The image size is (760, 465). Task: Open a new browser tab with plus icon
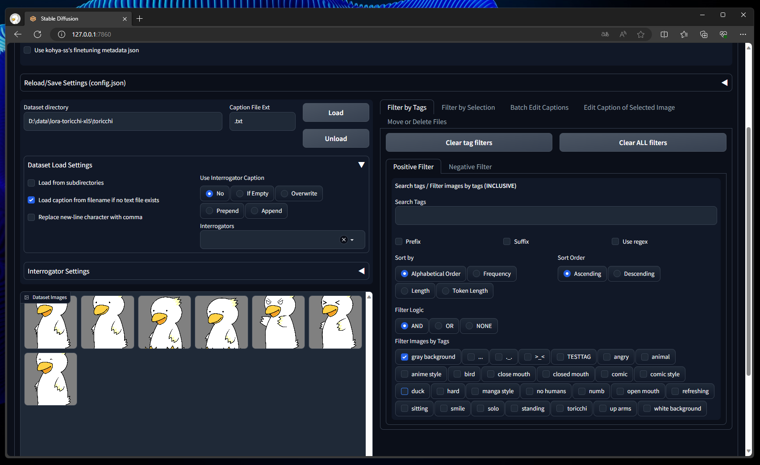[139, 18]
